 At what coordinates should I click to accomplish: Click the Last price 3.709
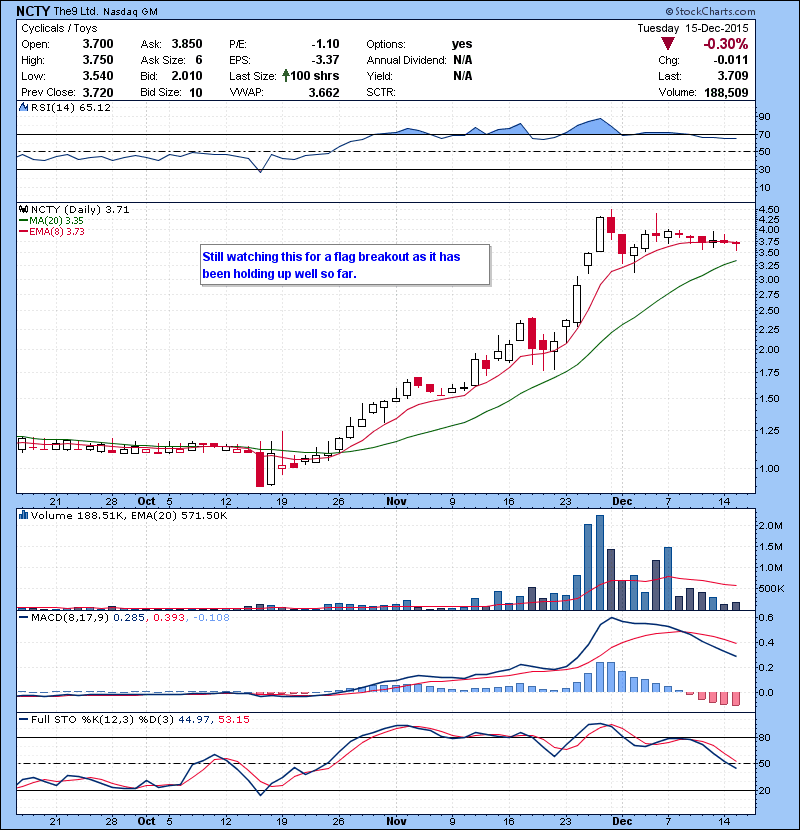tap(733, 76)
